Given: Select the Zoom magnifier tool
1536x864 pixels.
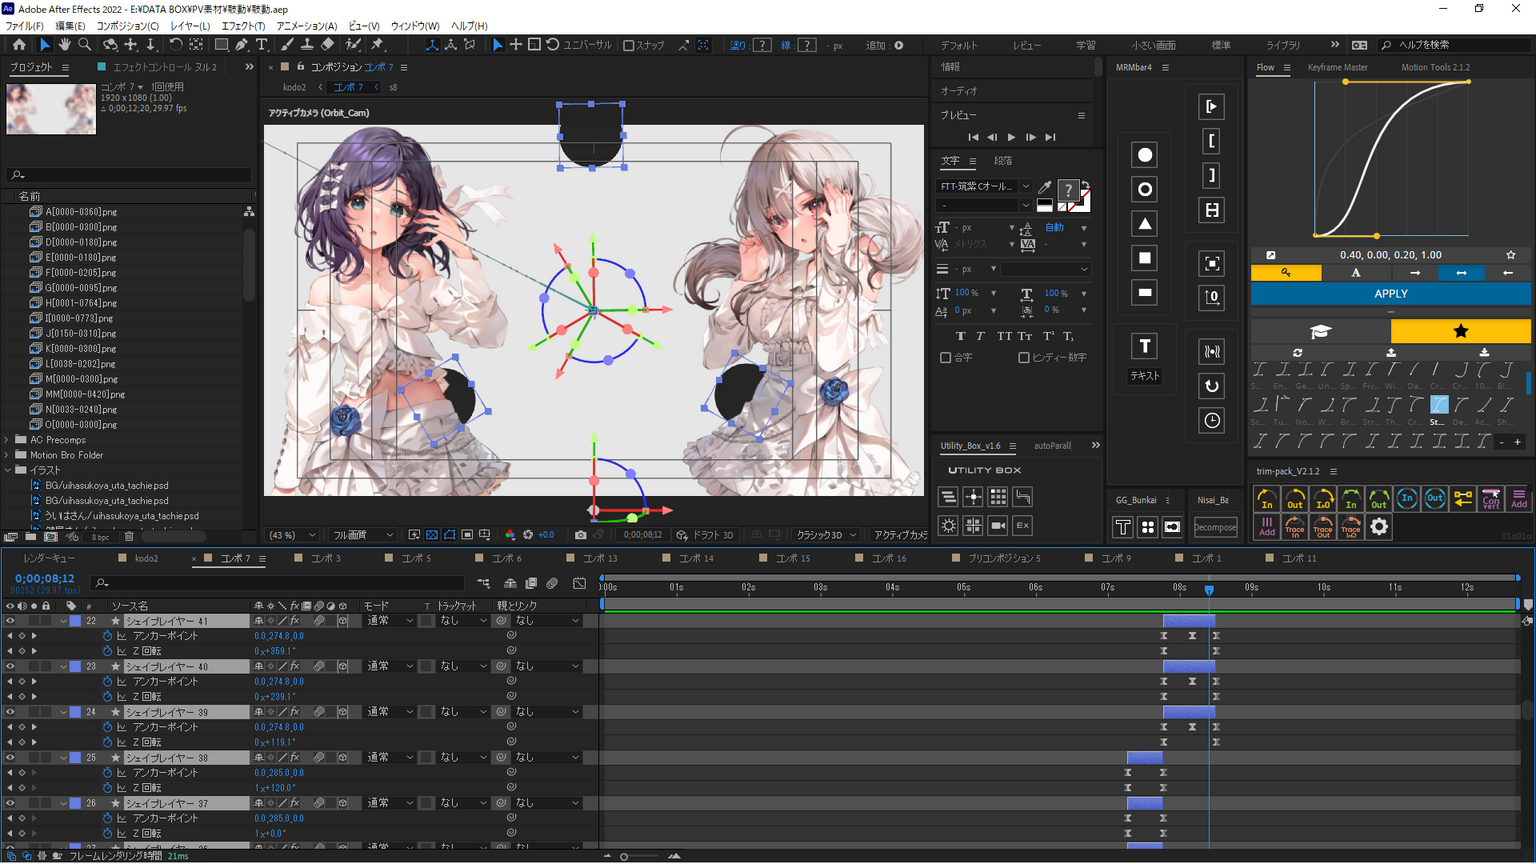Looking at the screenshot, I should [x=85, y=45].
